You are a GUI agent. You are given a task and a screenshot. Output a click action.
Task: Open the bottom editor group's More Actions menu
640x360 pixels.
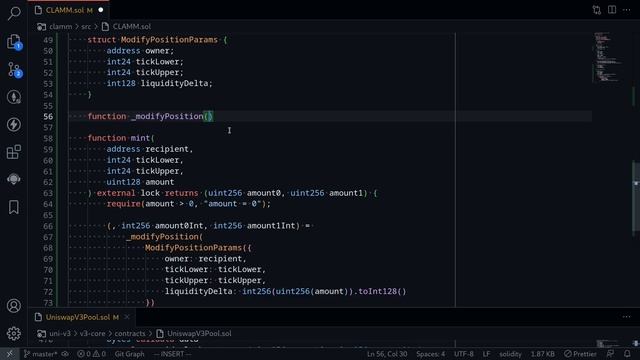pyautogui.click(x=627, y=317)
